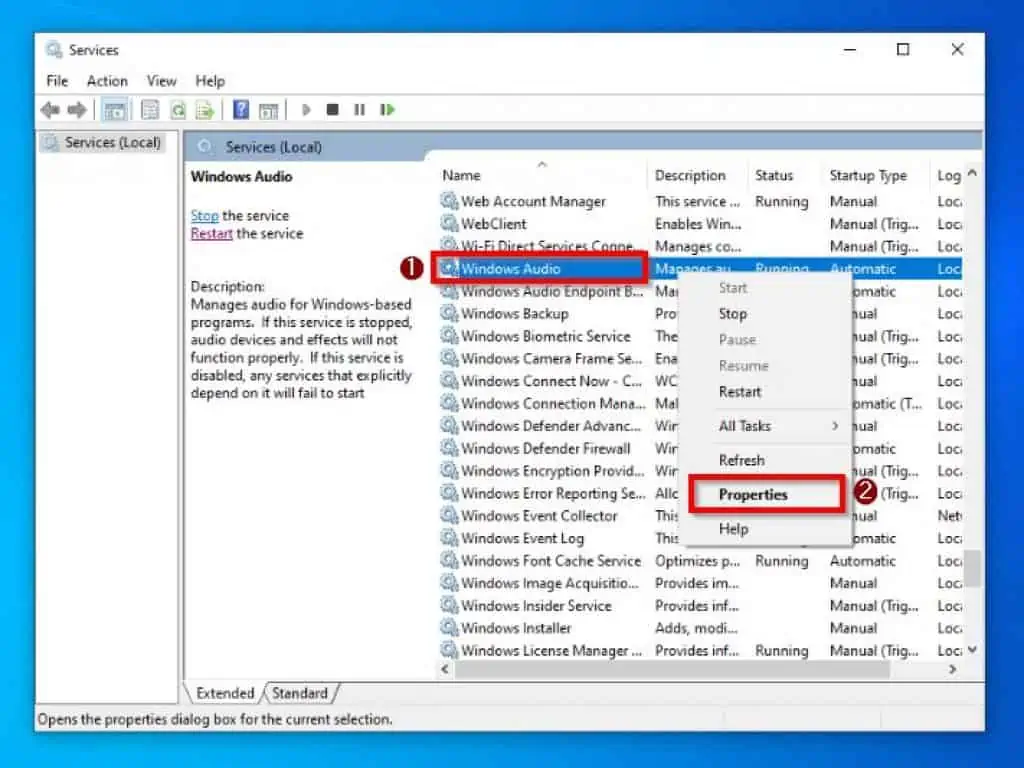The width and height of the screenshot is (1024, 768).
Task: Click the Stop Service square icon
Action: 332,109
